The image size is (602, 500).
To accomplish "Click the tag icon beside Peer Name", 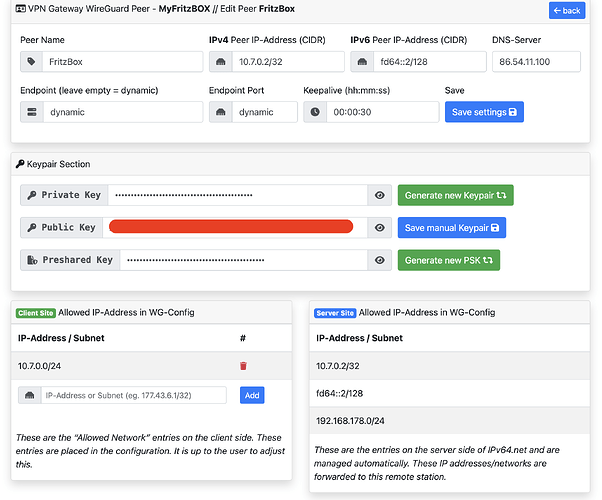I will click(31, 61).
